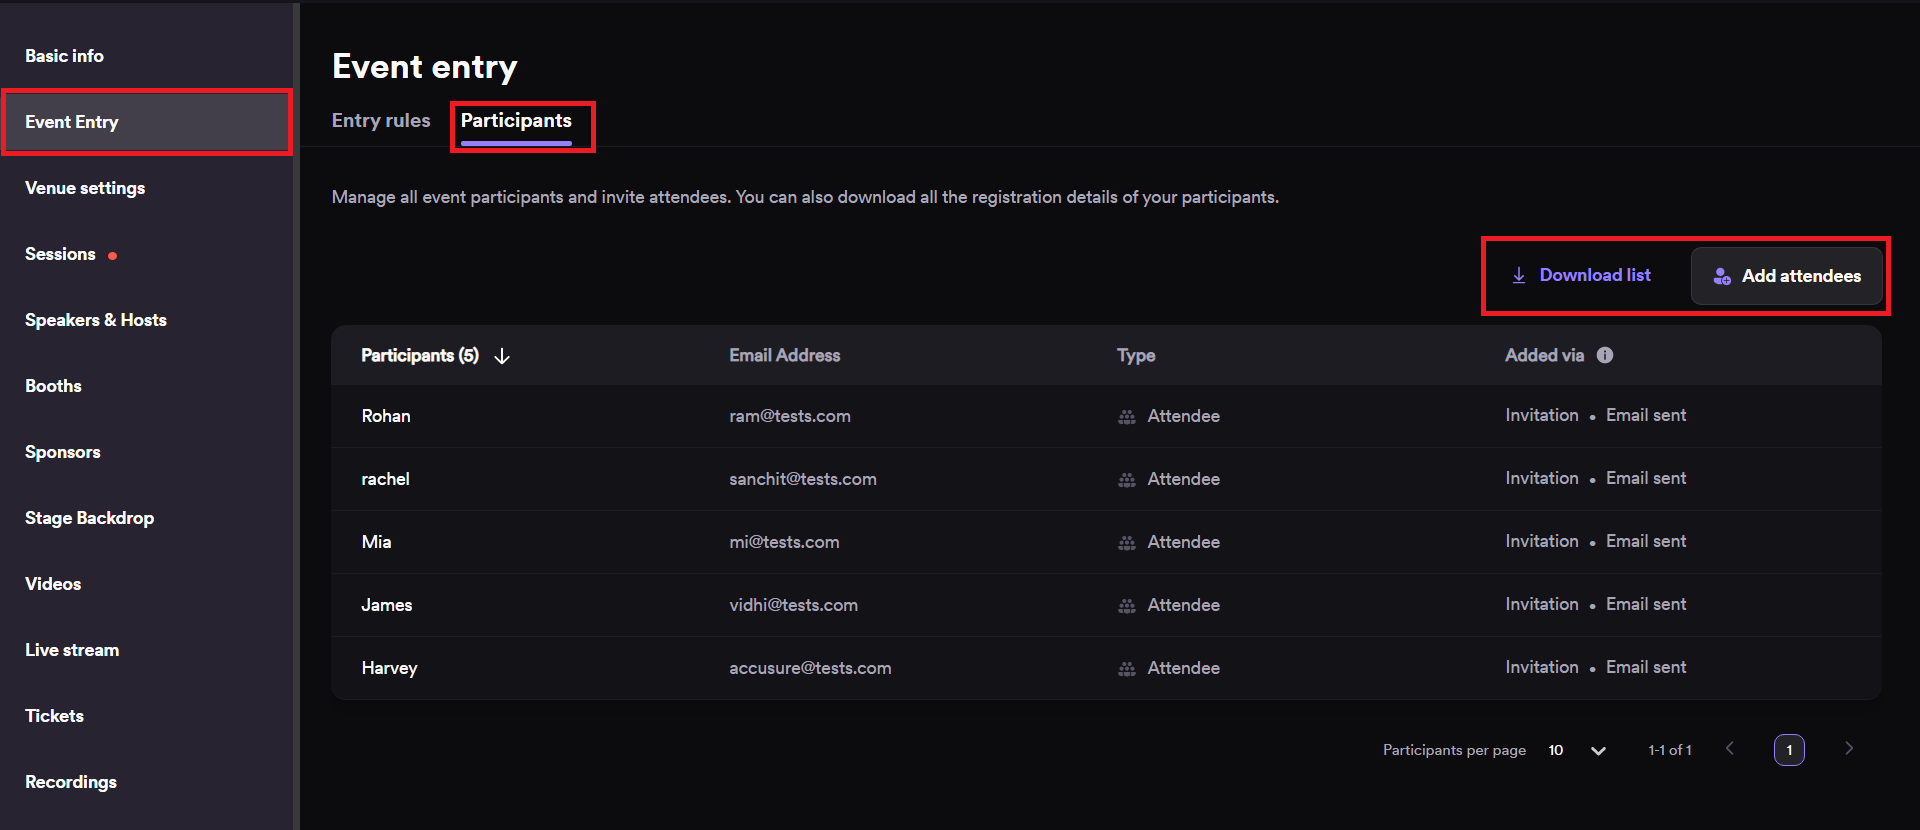
Task: Click page number 1 button
Action: click(1789, 750)
